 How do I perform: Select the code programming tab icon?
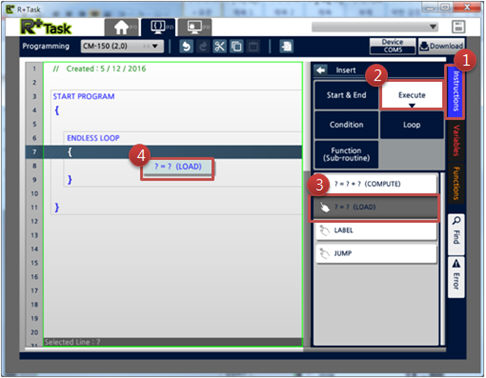pyautogui.click(x=158, y=27)
